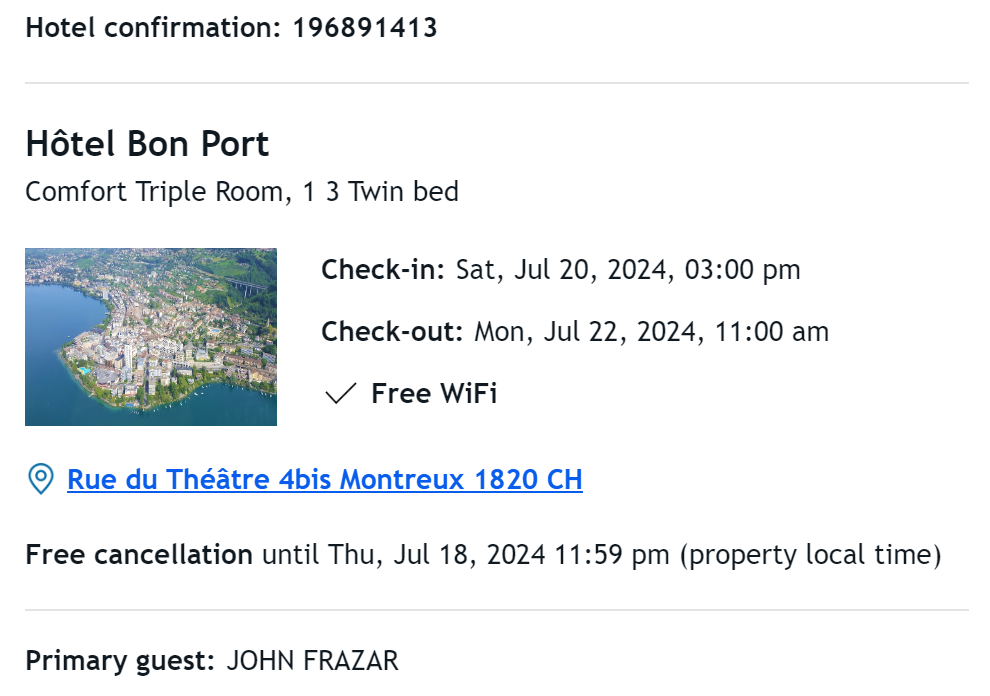Click the map pin location icon
The width and height of the screenshot is (990, 696).
click(41, 479)
